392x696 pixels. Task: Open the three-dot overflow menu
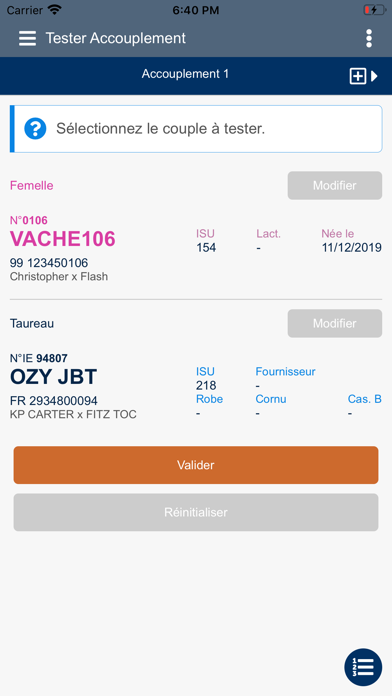[x=368, y=39]
